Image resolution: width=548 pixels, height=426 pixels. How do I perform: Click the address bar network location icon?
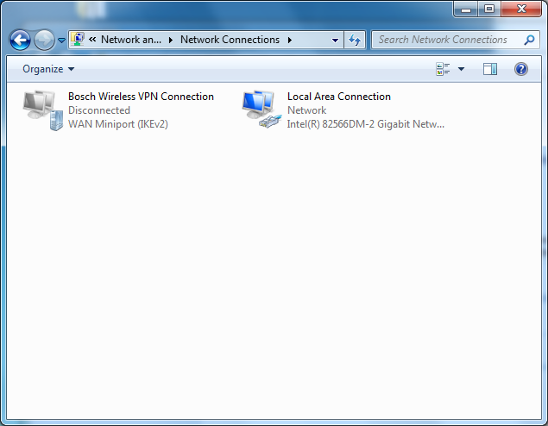(x=78, y=39)
